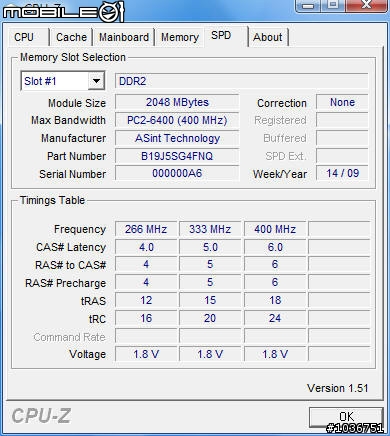Select the Mainboard tab
The height and width of the screenshot is (436, 390).
(x=124, y=37)
